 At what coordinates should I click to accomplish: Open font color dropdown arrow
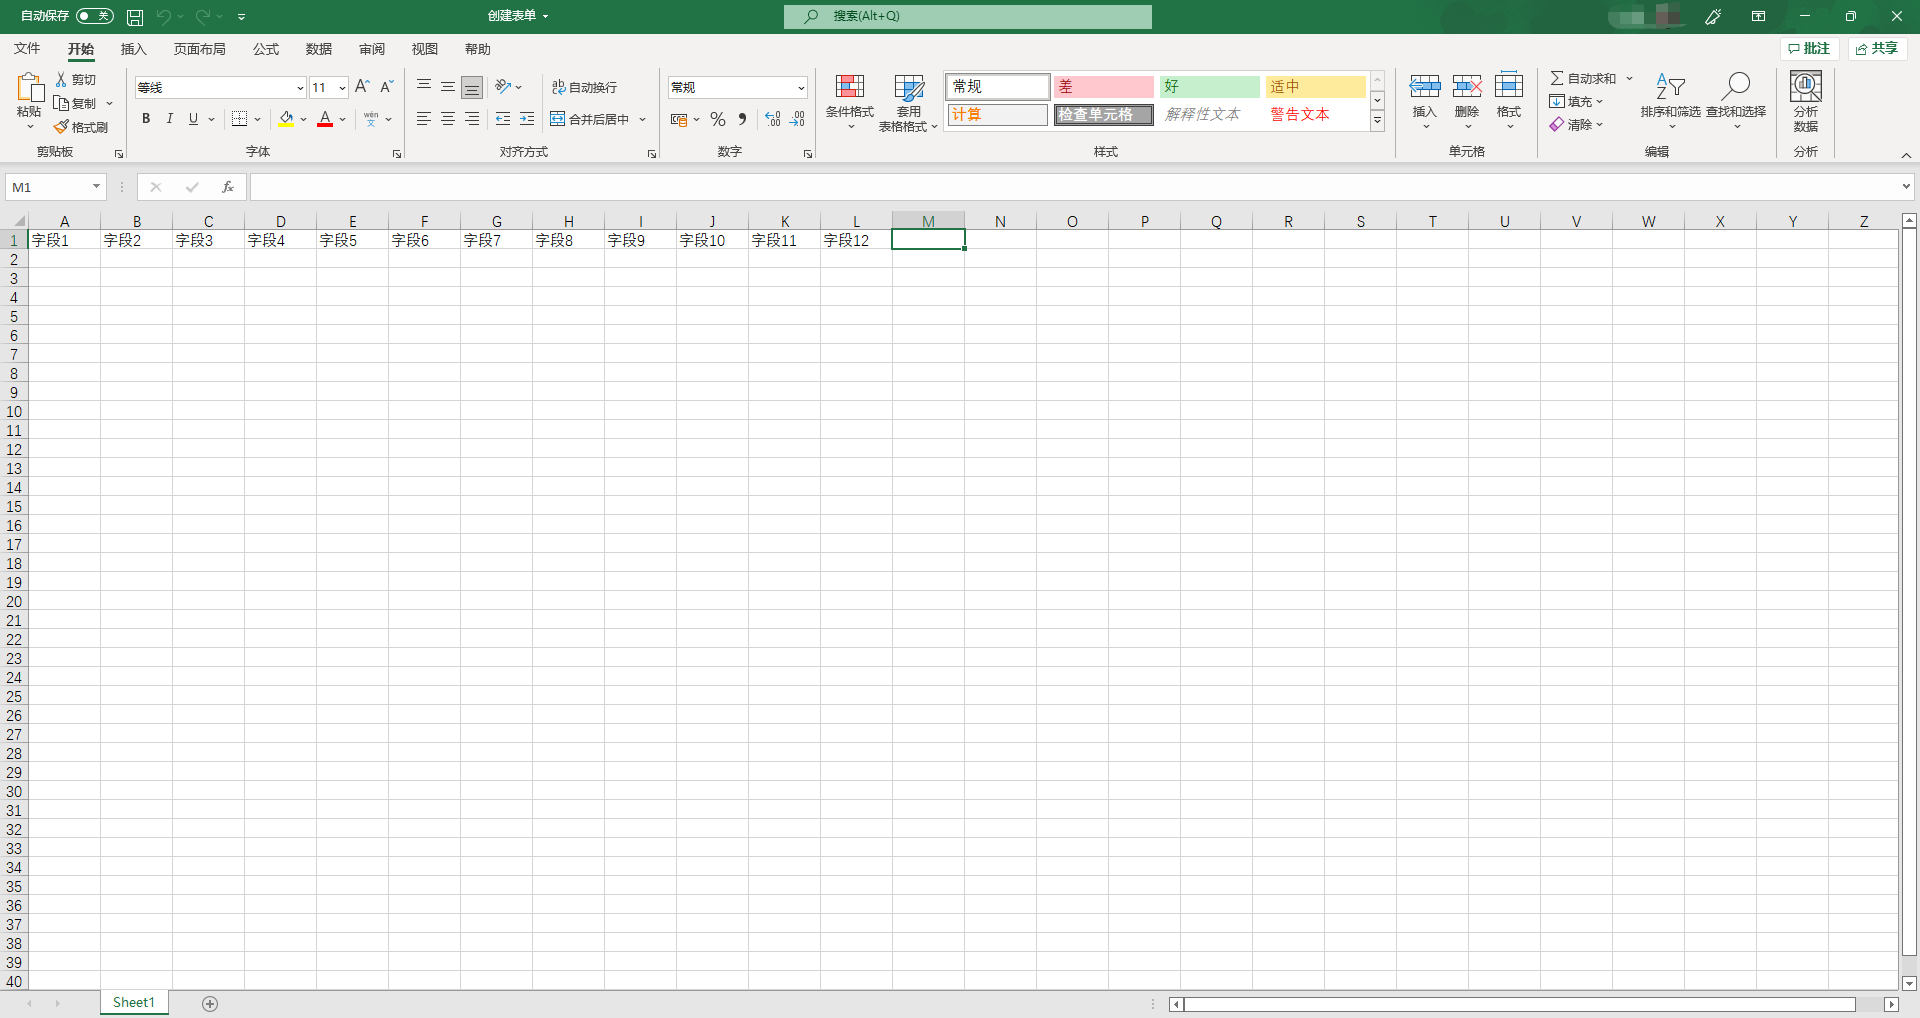pyautogui.click(x=342, y=119)
